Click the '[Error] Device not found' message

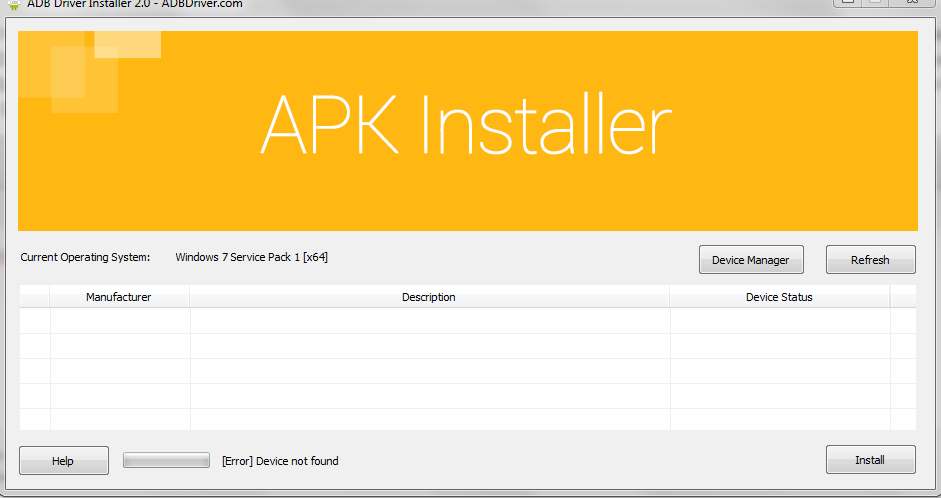point(280,461)
